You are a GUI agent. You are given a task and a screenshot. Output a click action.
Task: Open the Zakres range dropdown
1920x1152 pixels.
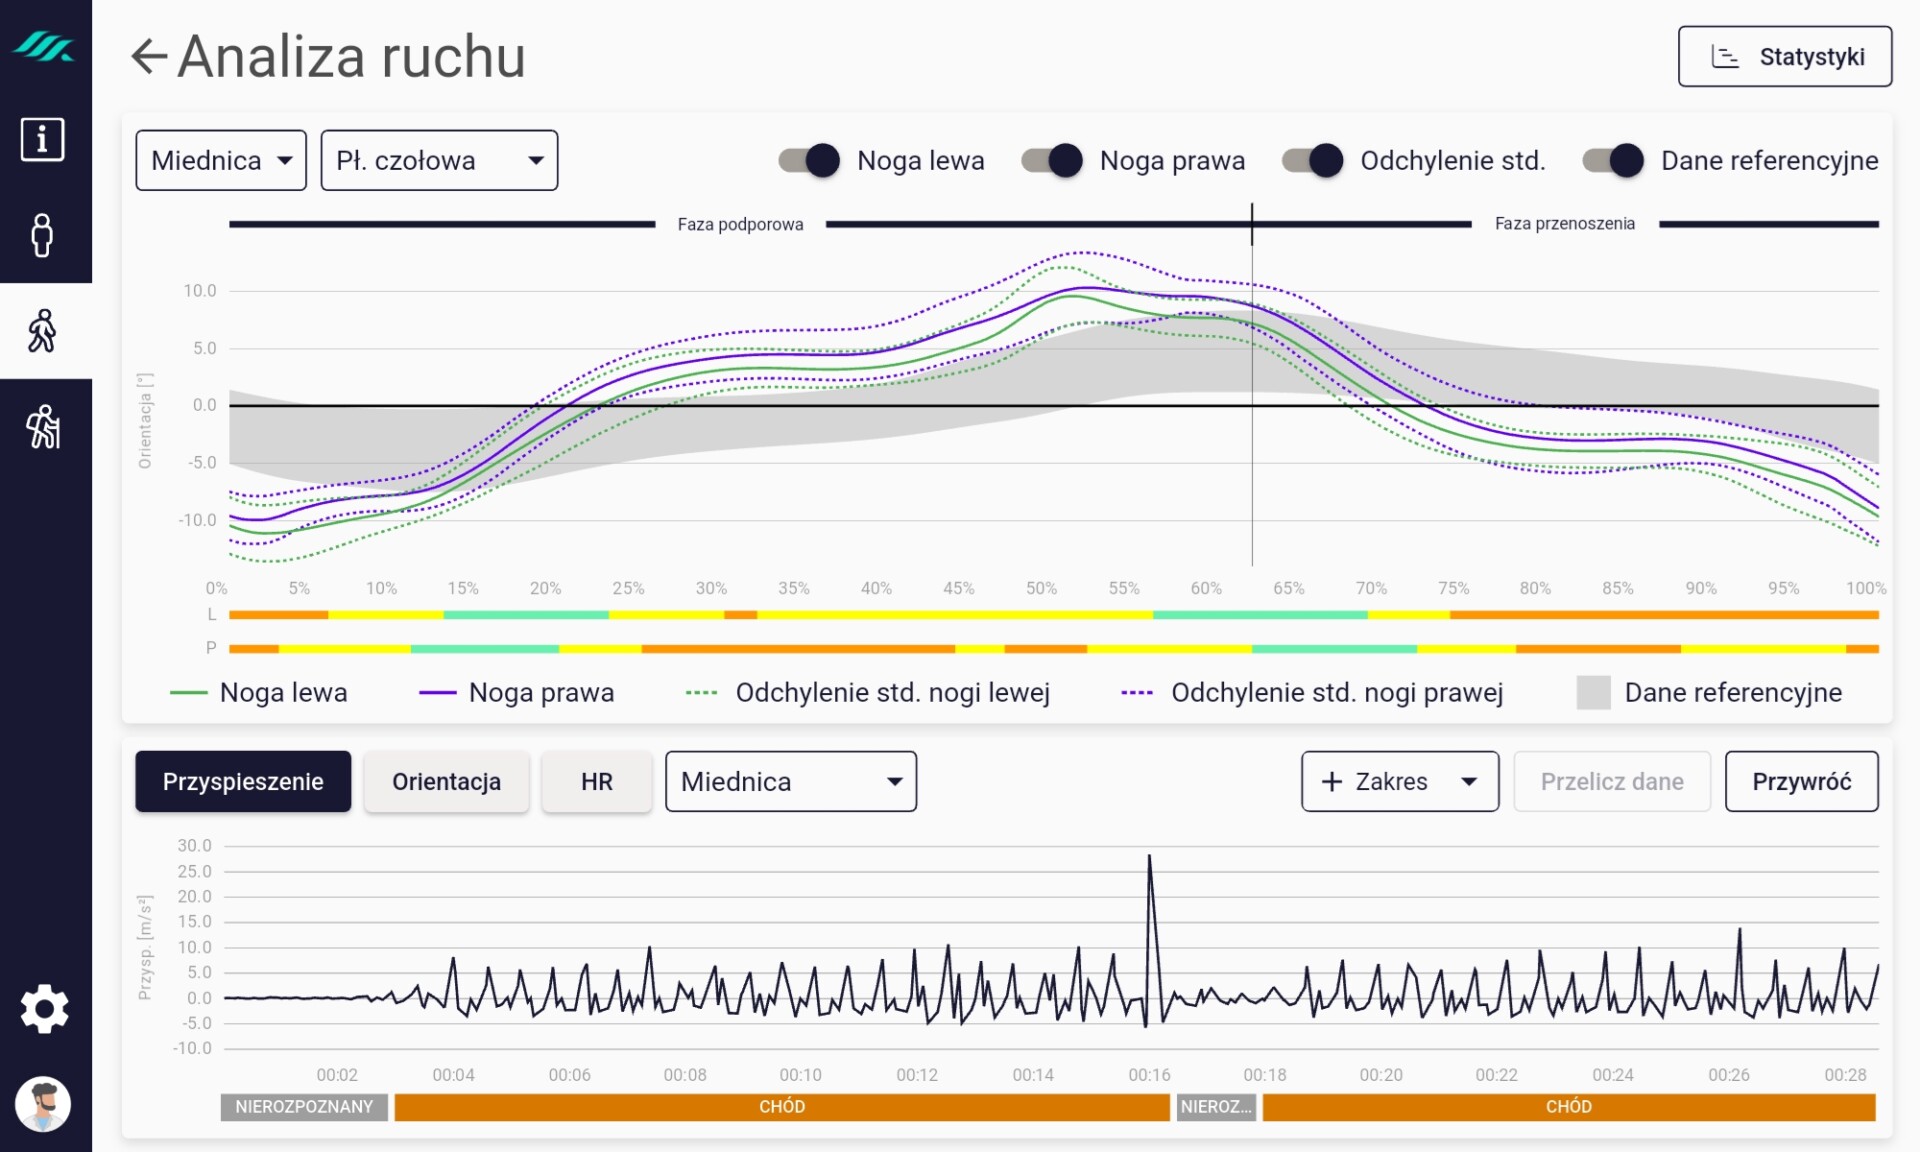pos(1399,781)
